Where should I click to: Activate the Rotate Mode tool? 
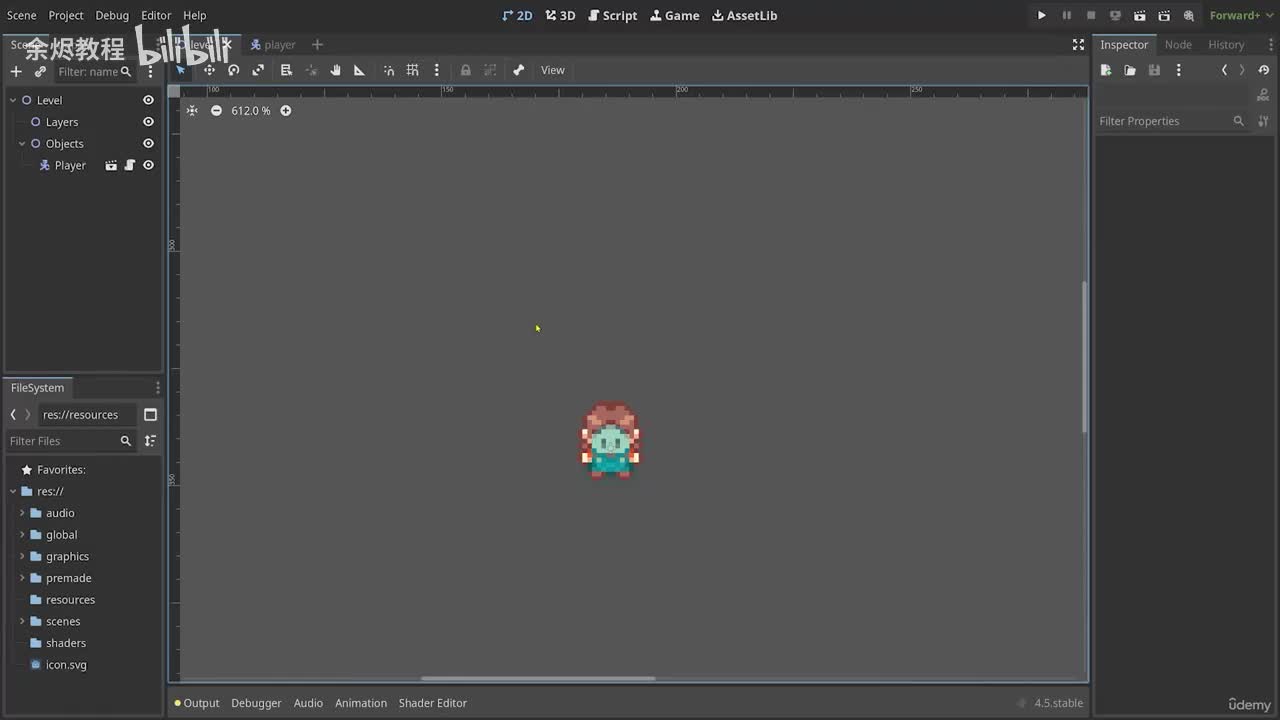[233, 70]
